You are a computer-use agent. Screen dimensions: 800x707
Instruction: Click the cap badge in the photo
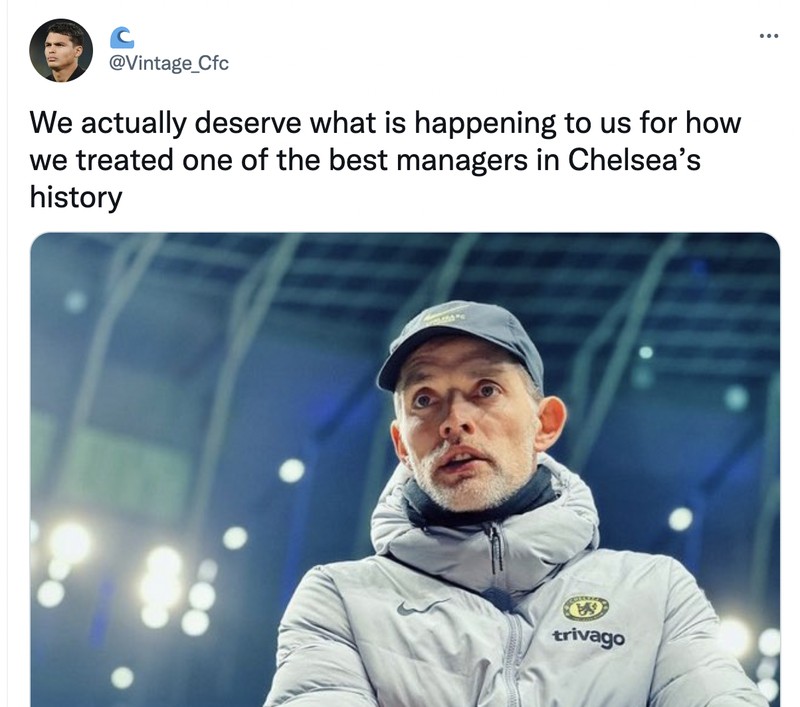click(444, 318)
